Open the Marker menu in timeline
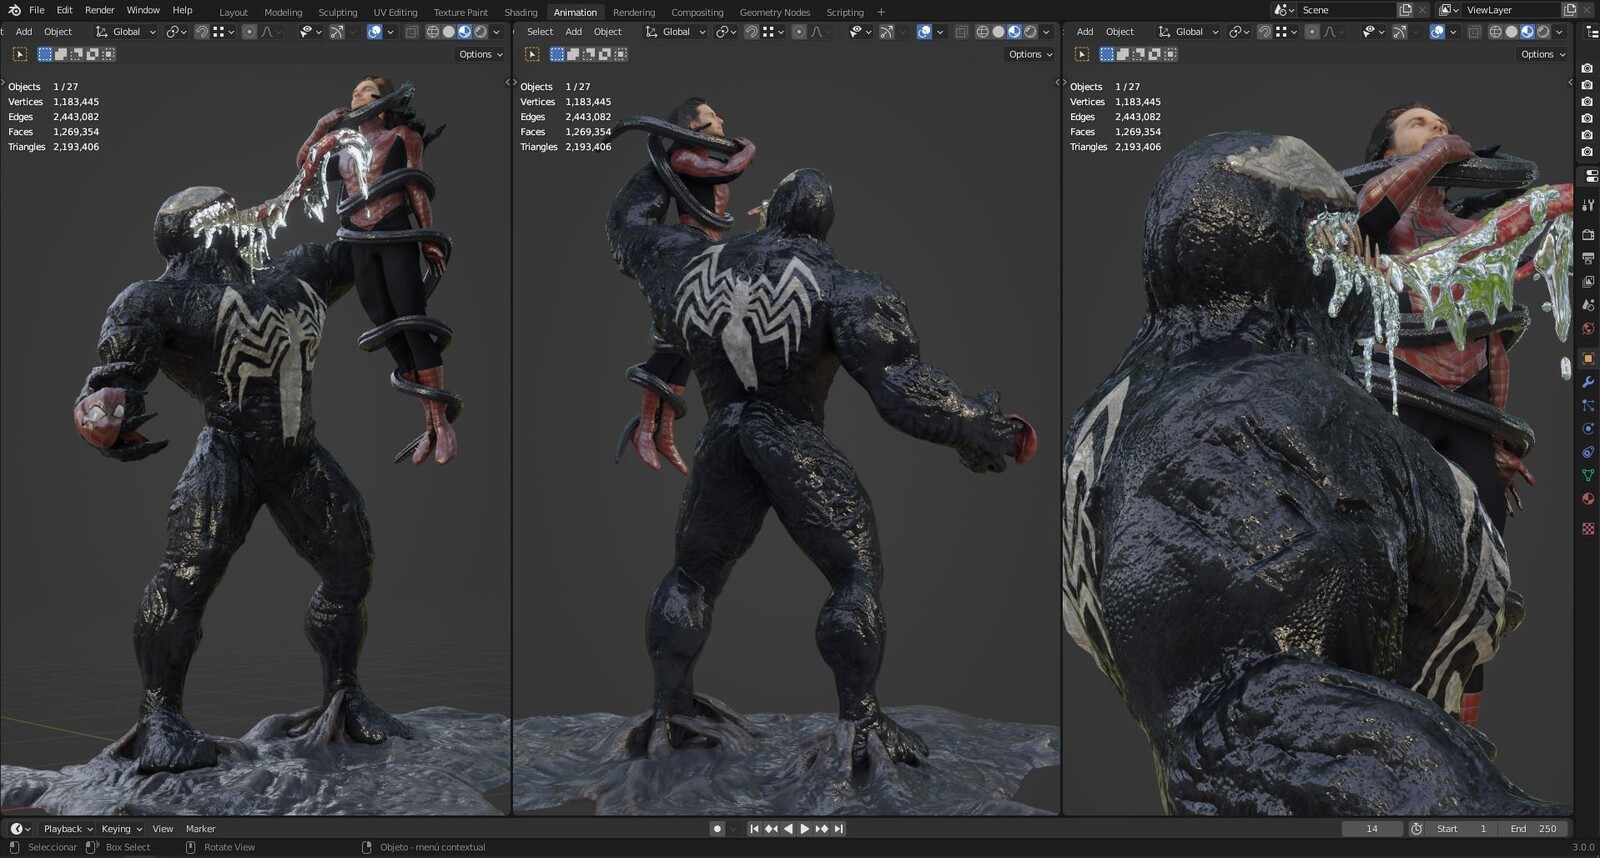 [200, 828]
